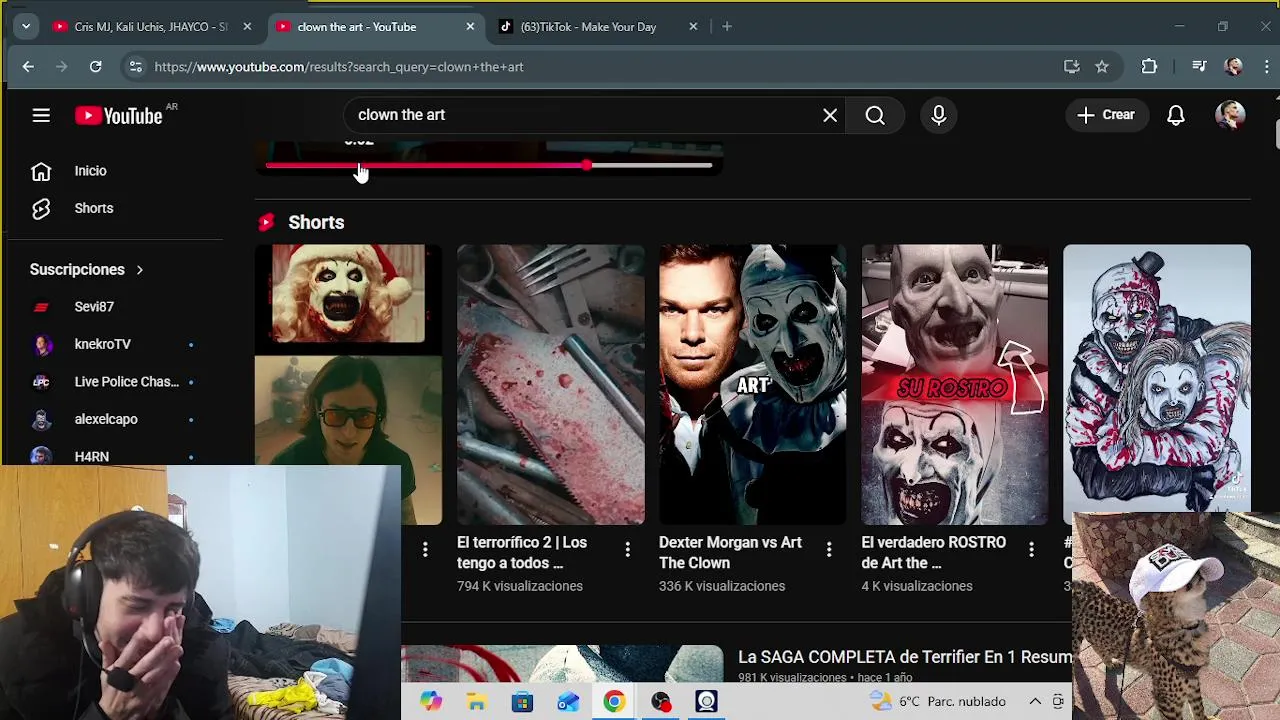
Task: Open the Dexter Morgan vs Art The Clown title
Action: [x=730, y=553]
